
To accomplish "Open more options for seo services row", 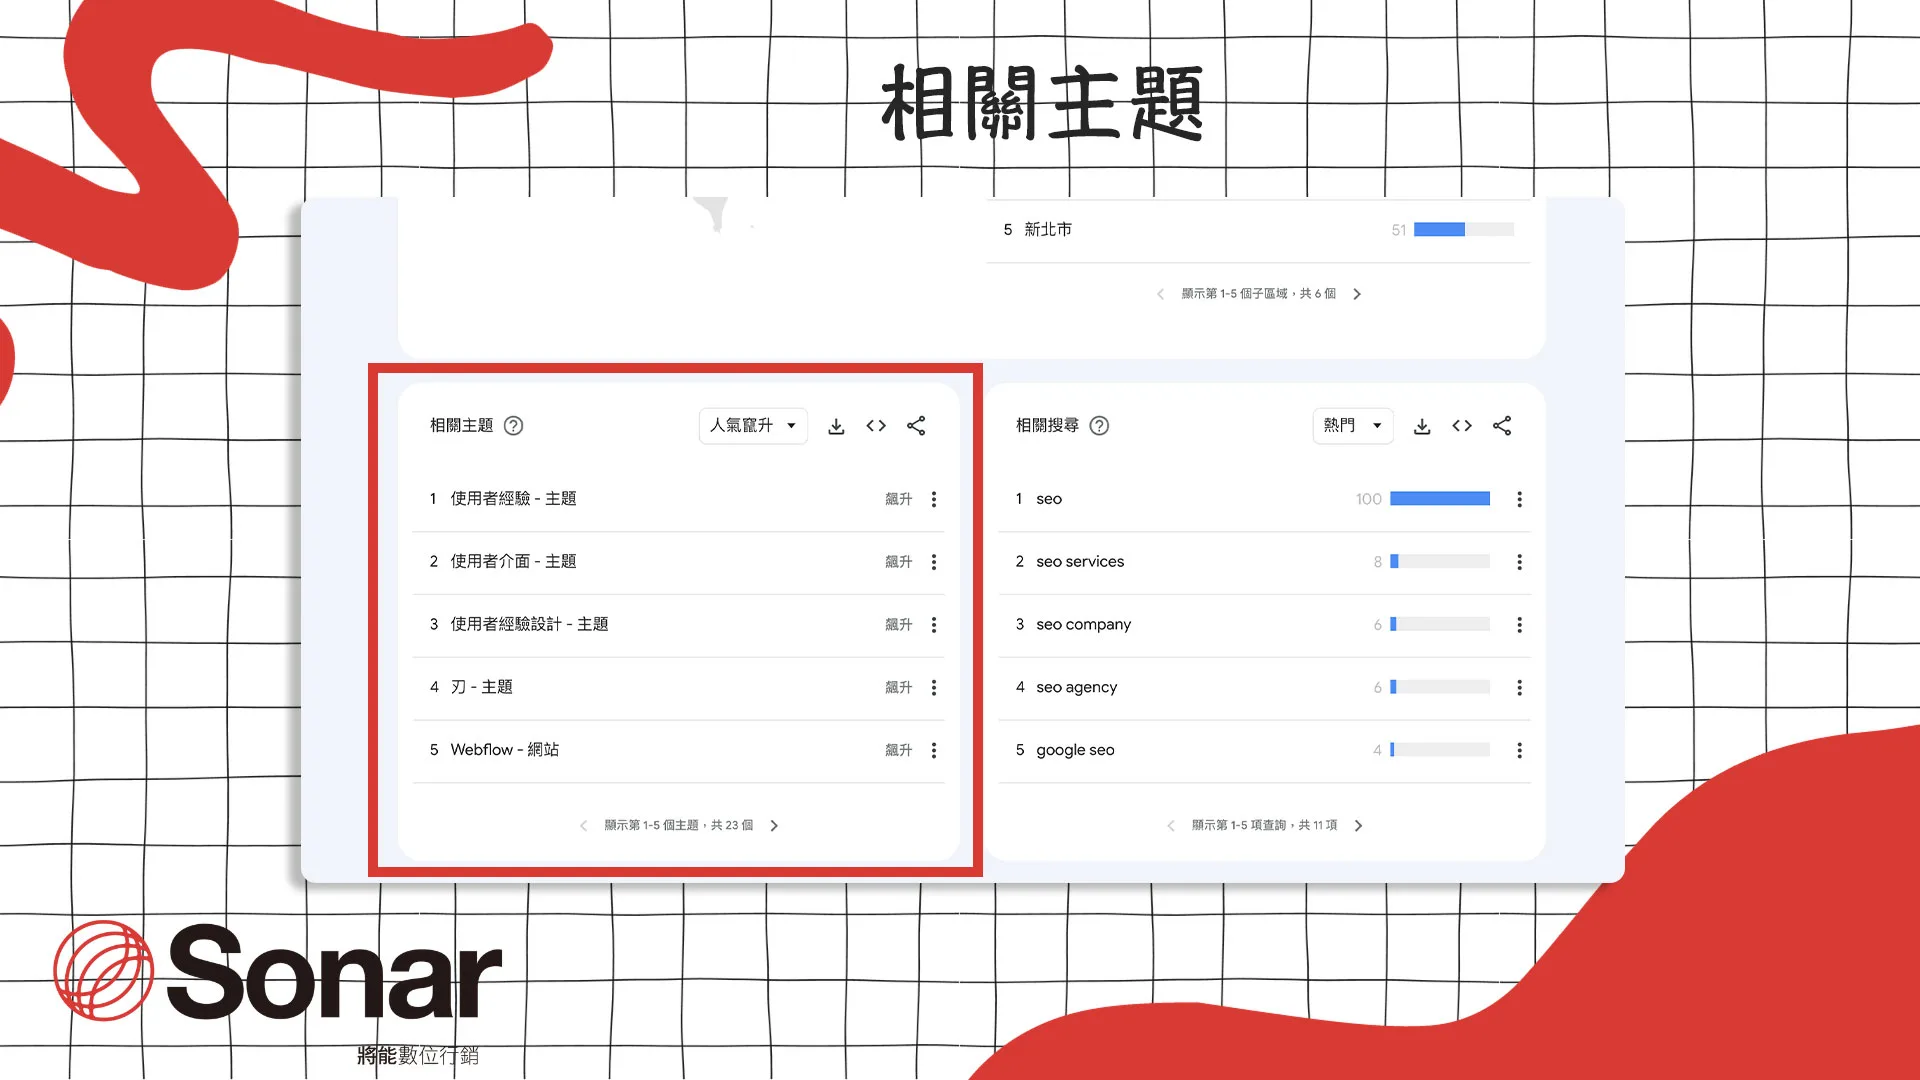I will [x=1519, y=562].
